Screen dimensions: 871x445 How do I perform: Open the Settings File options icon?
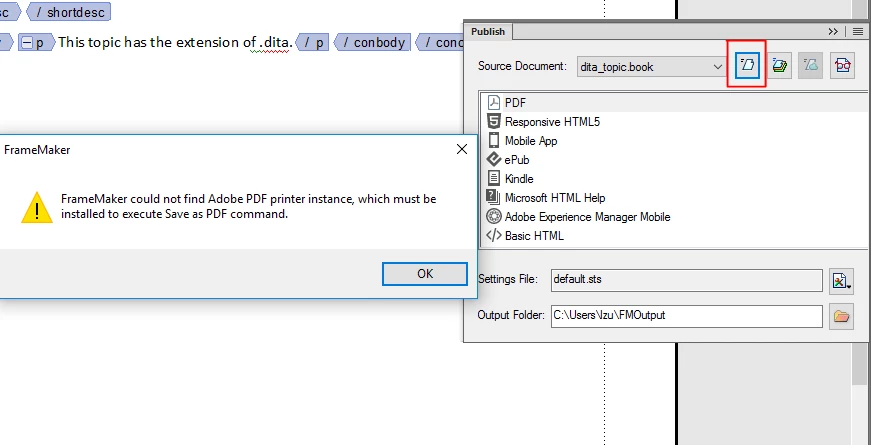point(841,281)
